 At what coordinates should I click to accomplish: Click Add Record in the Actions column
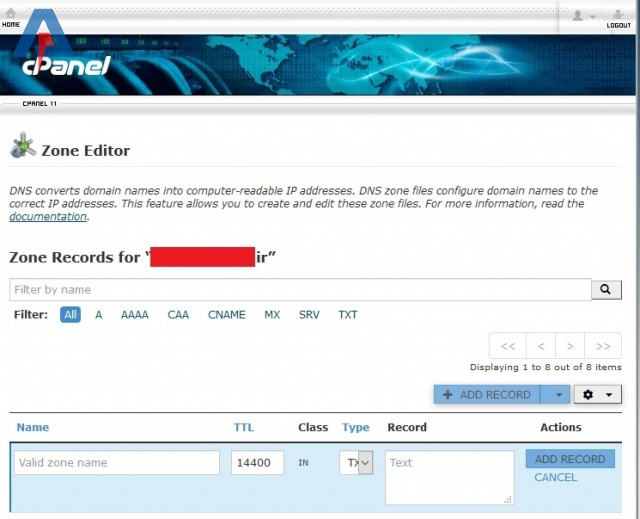click(x=570, y=459)
